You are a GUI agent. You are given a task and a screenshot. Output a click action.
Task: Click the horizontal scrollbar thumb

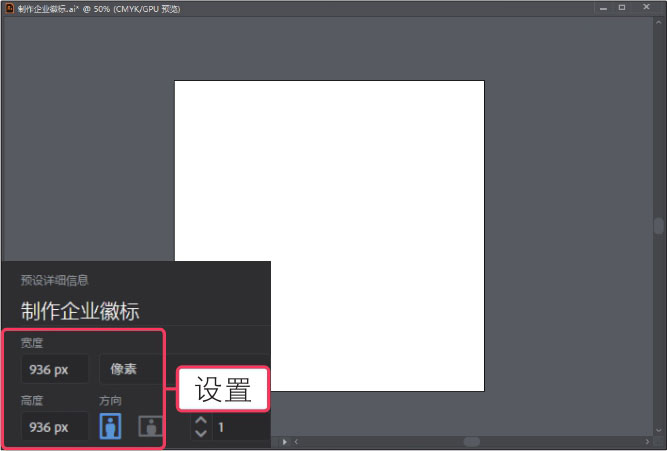click(x=471, y=442)
